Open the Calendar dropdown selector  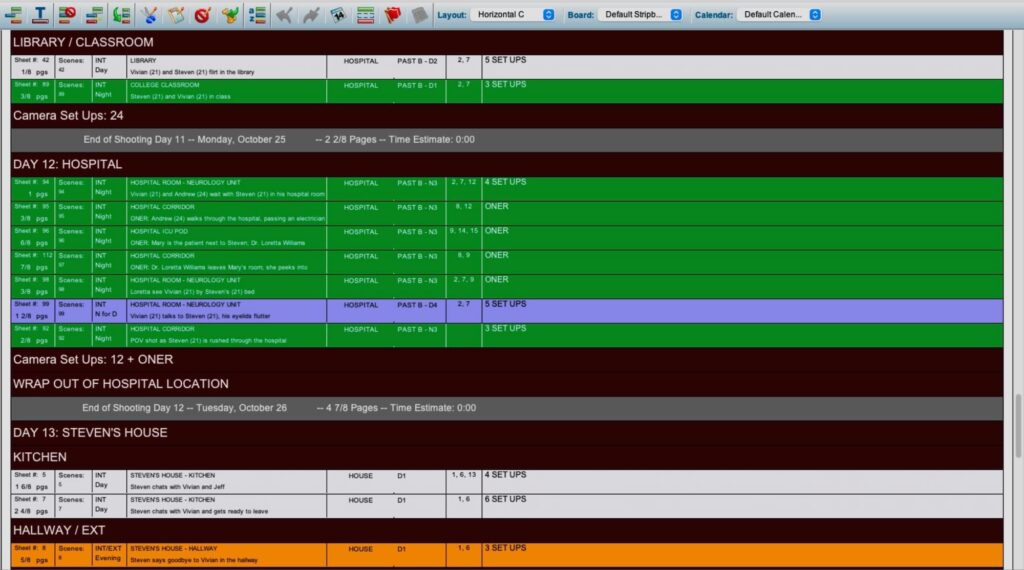(781, 15)
